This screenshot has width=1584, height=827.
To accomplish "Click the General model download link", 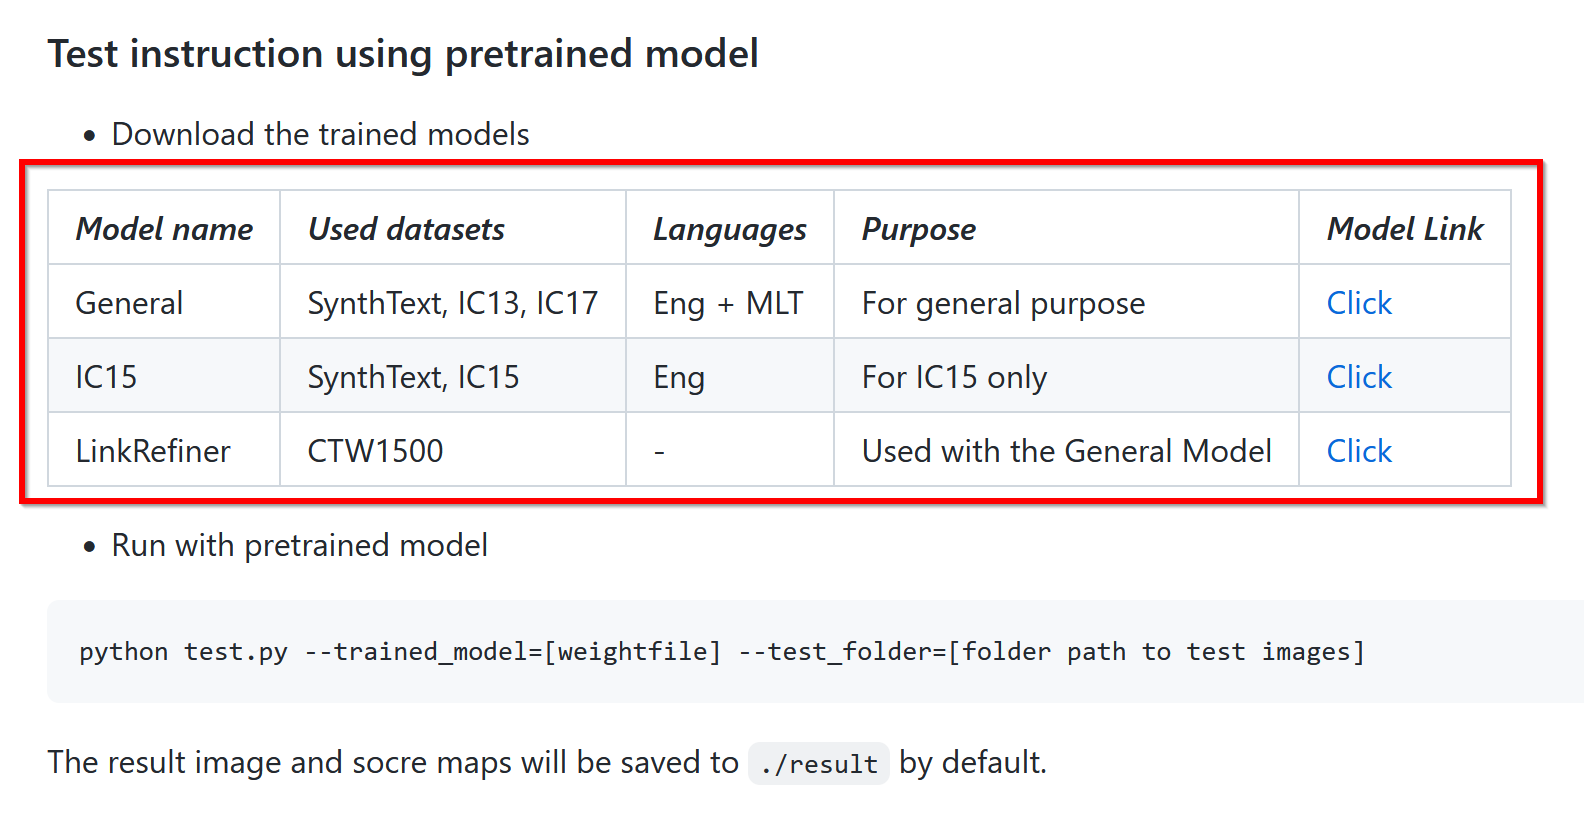I will click(x=1358, y=303).
